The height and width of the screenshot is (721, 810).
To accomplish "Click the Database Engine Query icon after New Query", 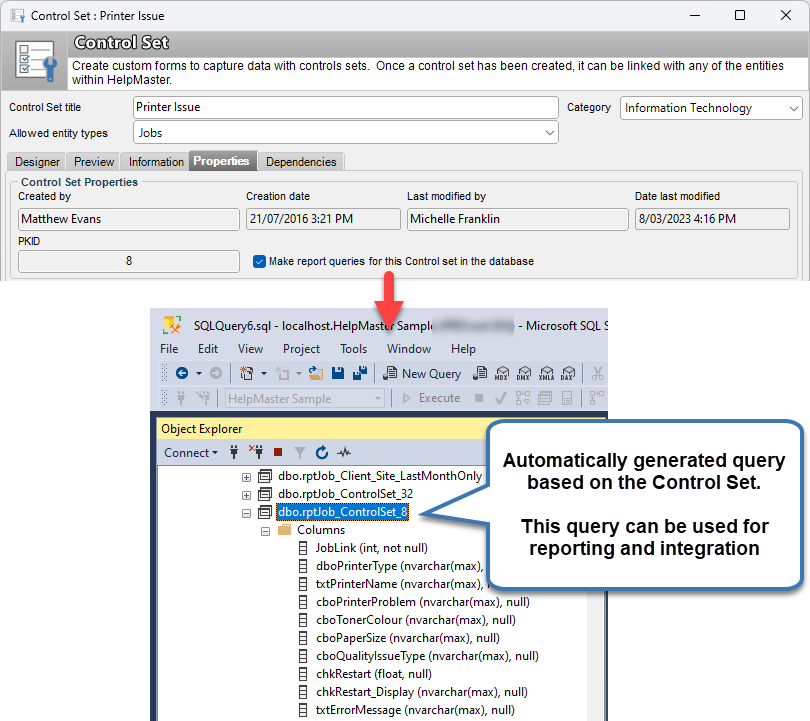I will coord(480,373).
